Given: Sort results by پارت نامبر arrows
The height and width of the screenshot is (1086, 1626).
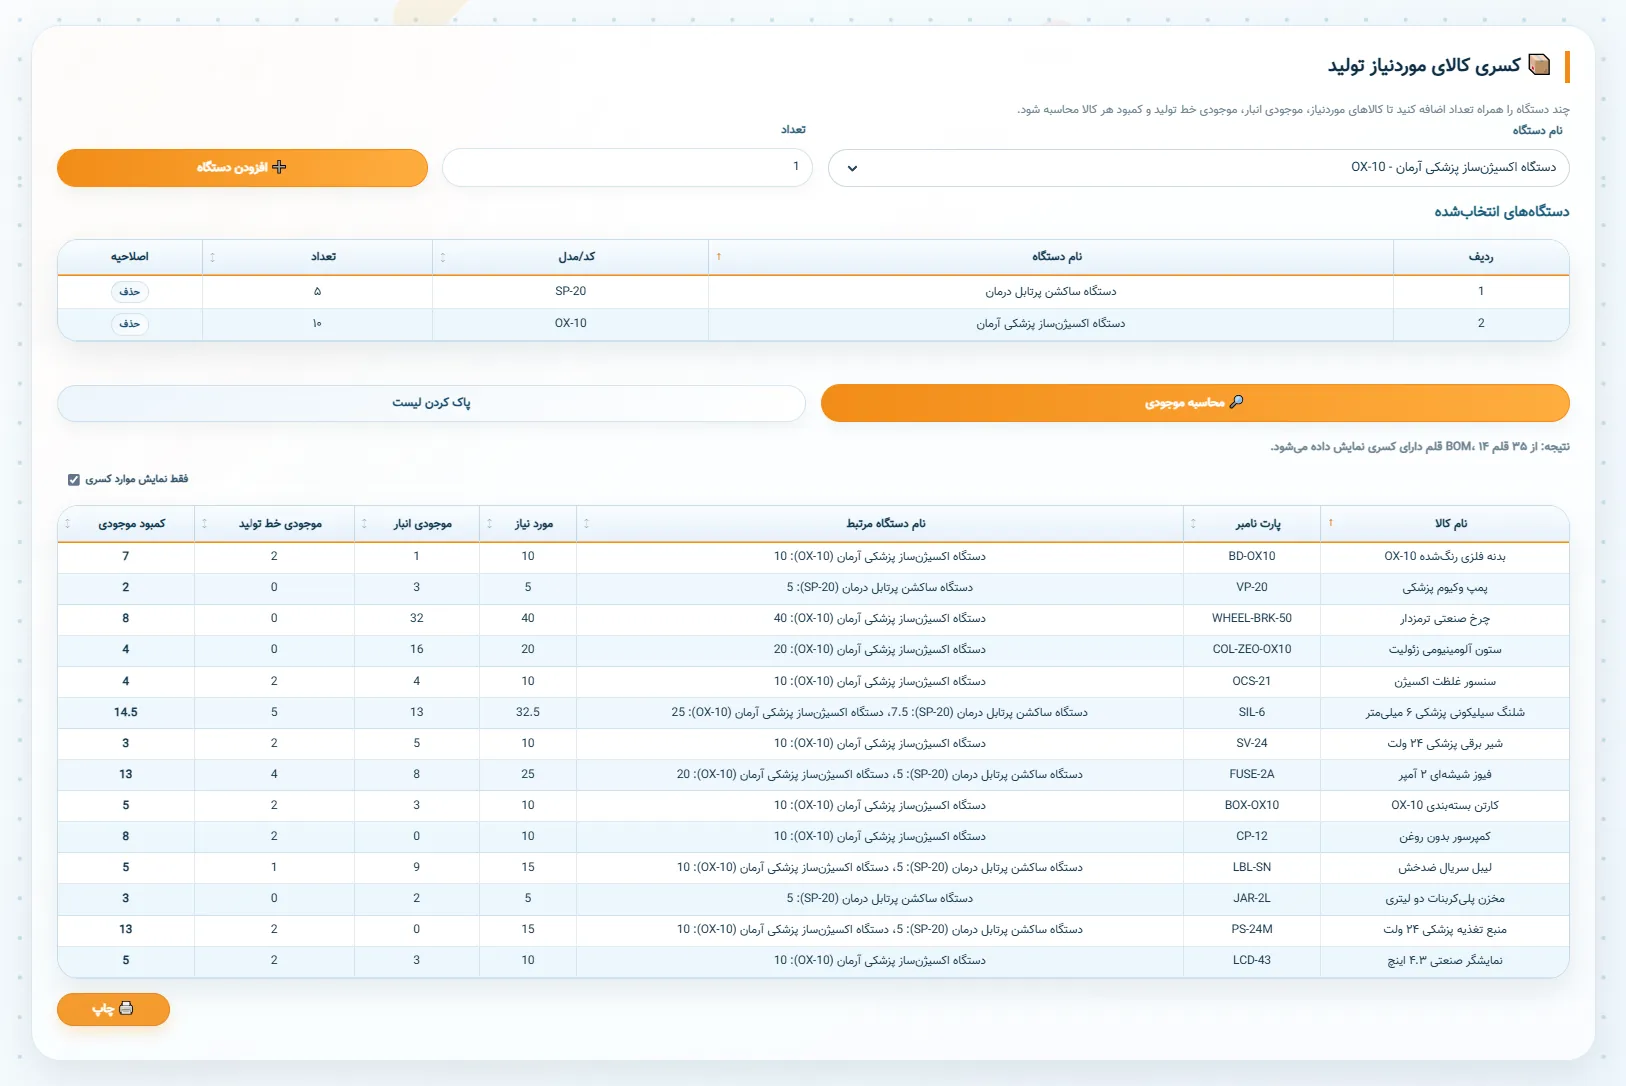Looking at the screenshot, I should (x=1193, y=523).
